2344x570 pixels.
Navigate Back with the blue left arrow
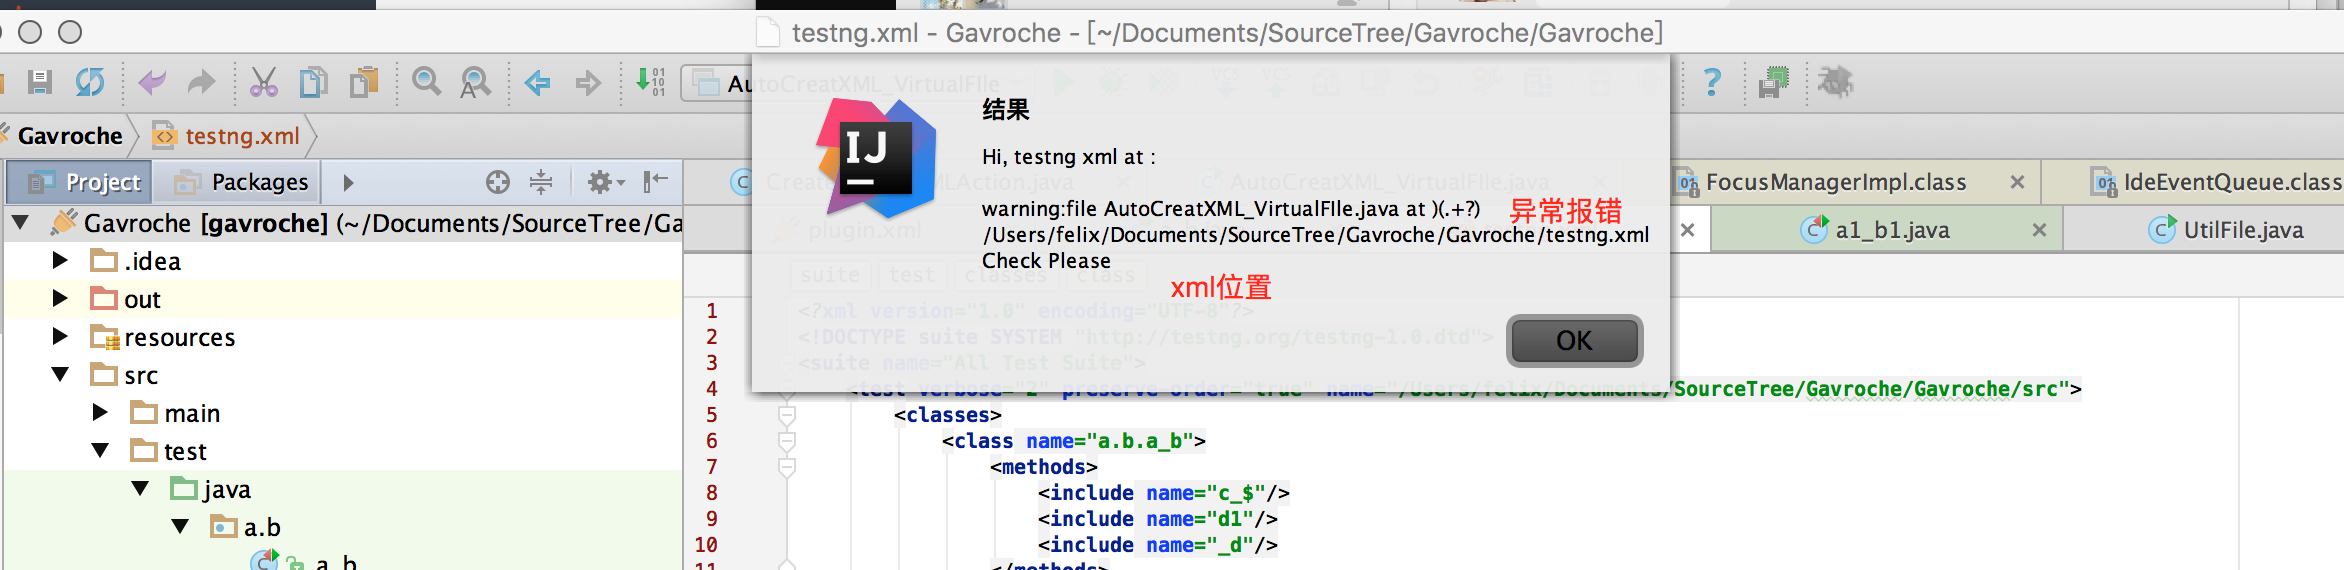click(x=538, y=83)
